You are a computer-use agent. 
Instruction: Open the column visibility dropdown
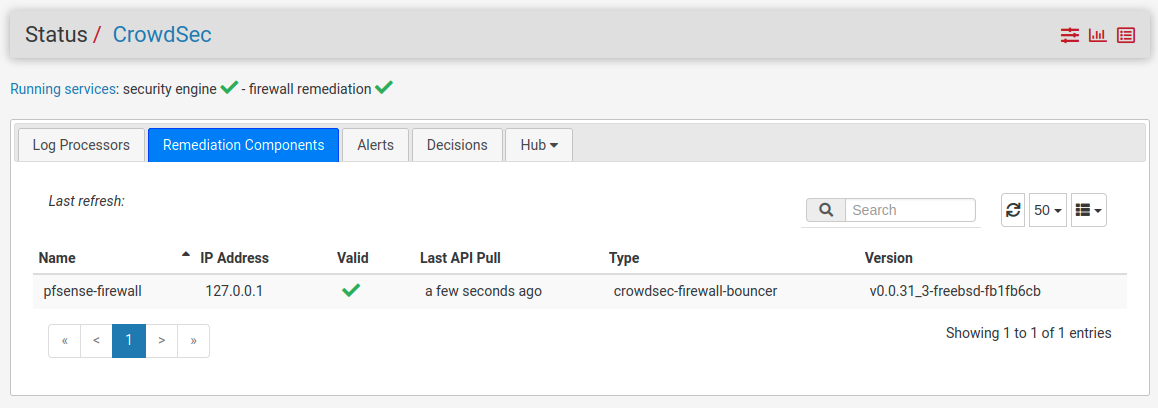tap(1088, 210)
